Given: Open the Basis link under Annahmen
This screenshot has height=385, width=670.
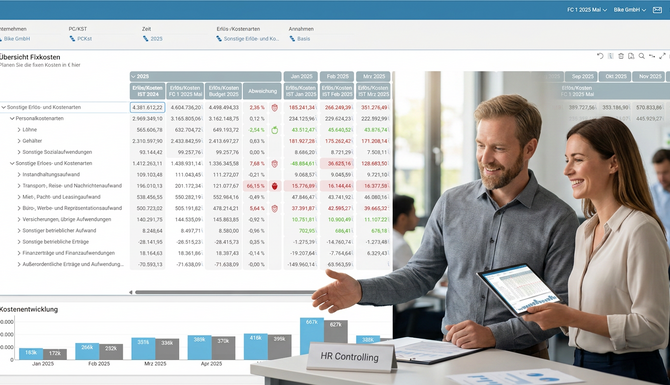Looking at the screenshot, I should click(x=304, y=38).
